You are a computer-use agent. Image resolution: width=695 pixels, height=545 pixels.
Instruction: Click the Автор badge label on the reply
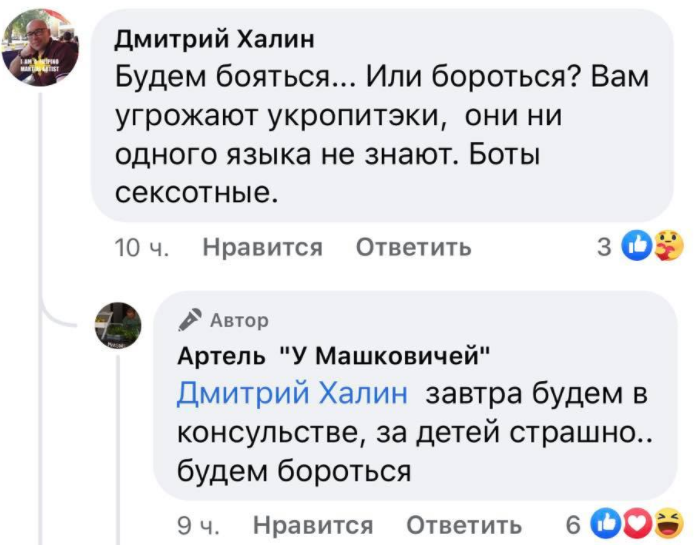coord(239,320)
